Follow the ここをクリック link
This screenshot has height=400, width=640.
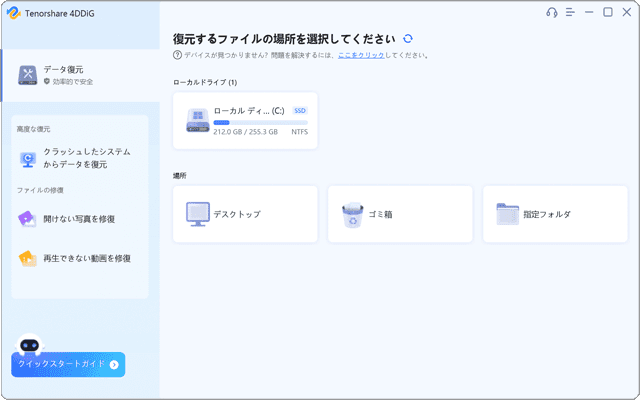(x=361, y=55)
